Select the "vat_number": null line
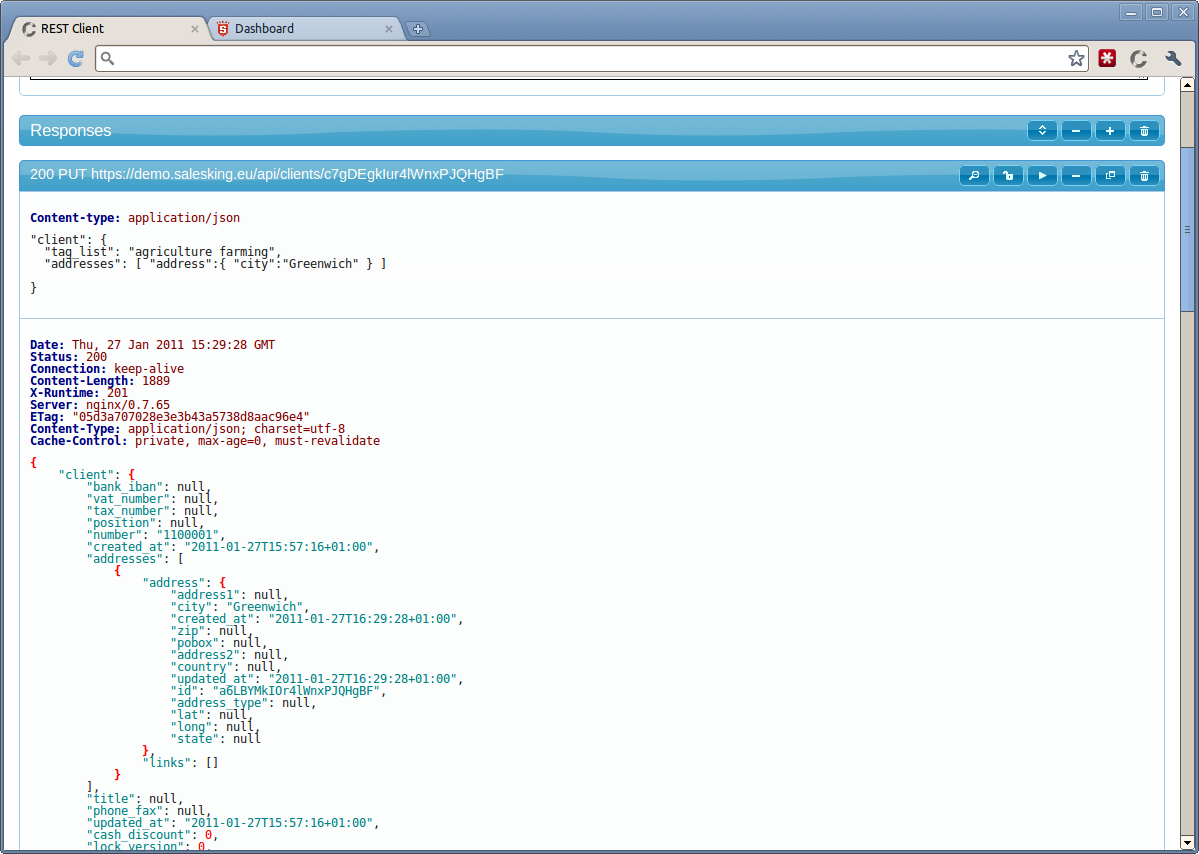Image resolution: width=1199 pixels, height=854 pixels. (x=151, y=499)
